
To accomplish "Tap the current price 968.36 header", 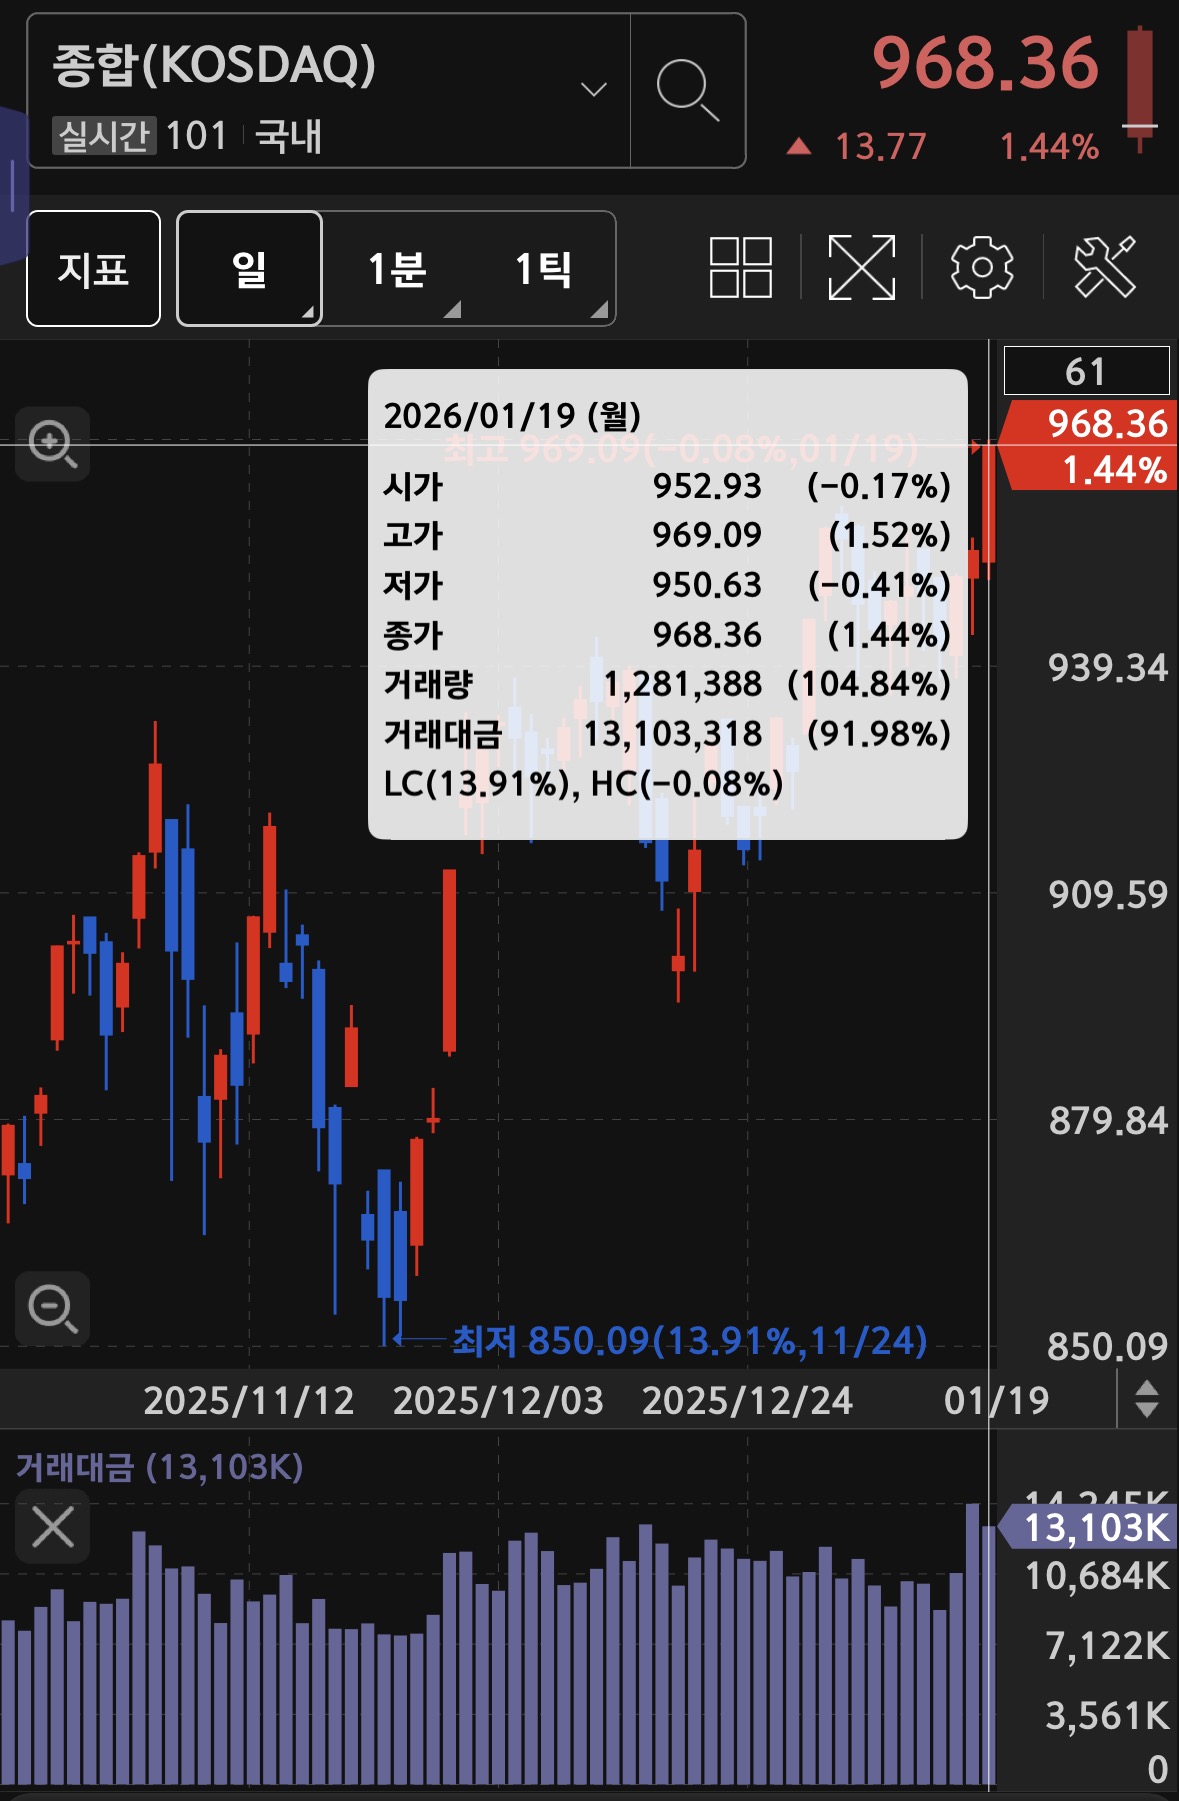I will point(985,64).
